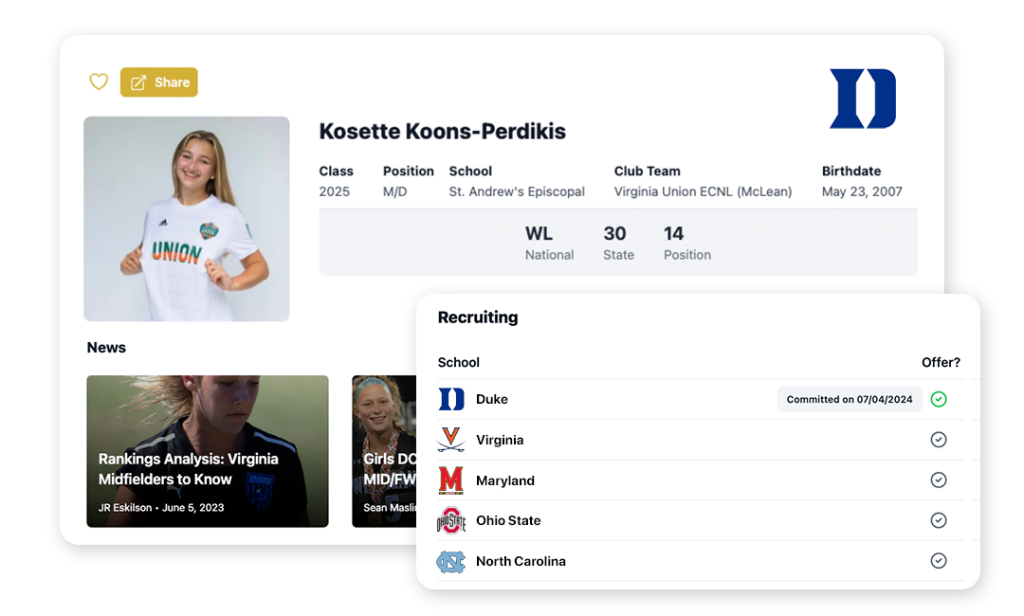
Task: Click the Recruiting panel heading
Action: pyautogui.click(x=478, y=317)
